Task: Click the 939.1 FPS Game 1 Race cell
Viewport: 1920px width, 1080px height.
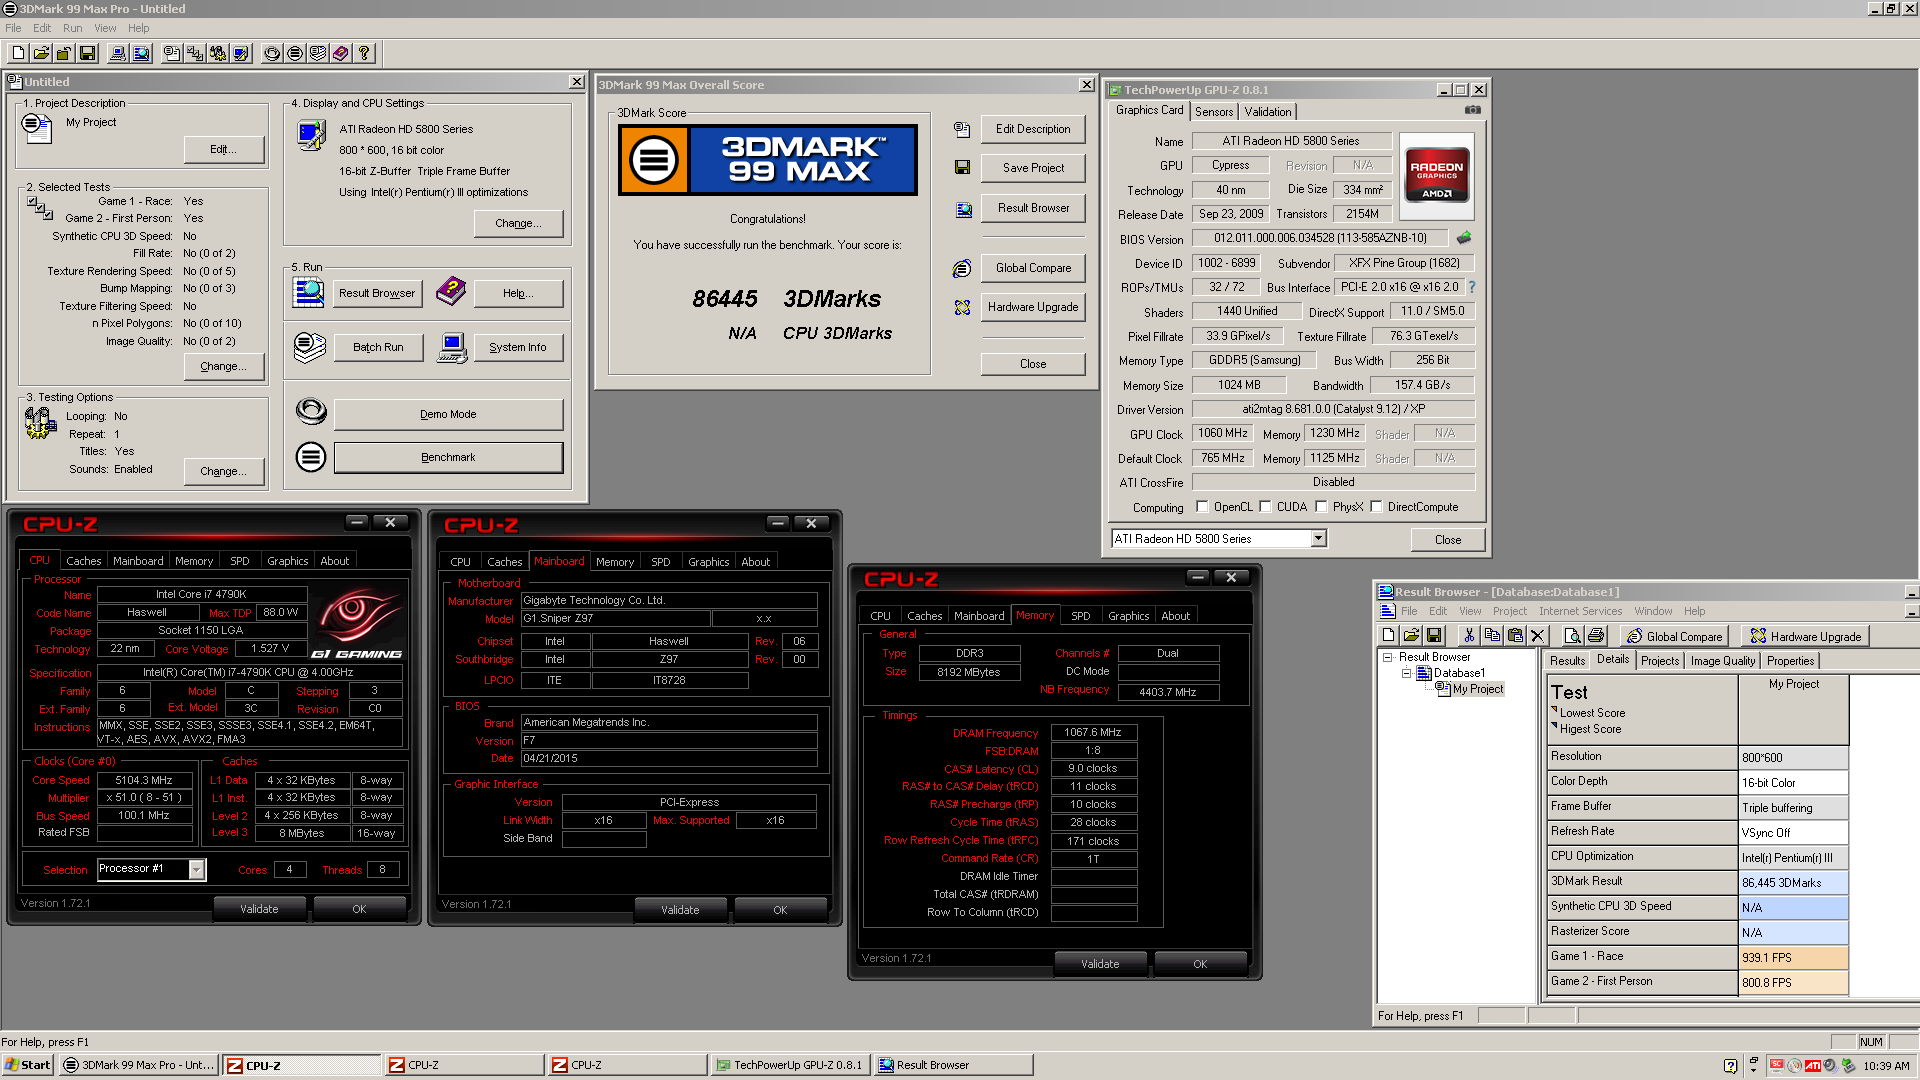Action: point(1794,958)
